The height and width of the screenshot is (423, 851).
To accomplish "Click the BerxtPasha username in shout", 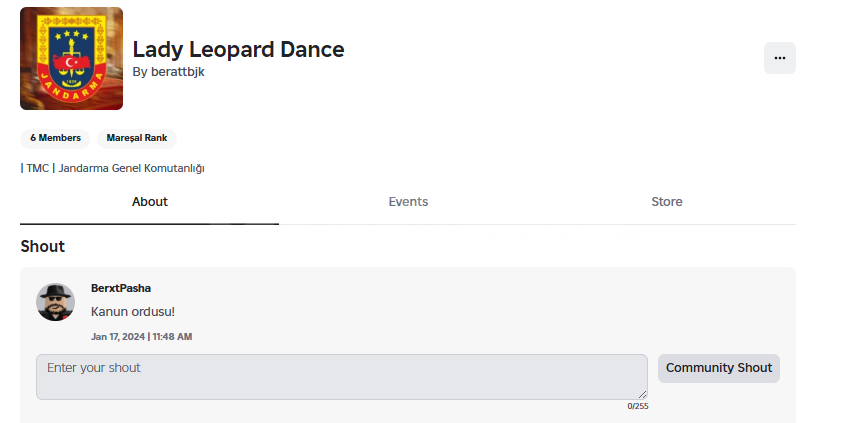I will 121,288.
